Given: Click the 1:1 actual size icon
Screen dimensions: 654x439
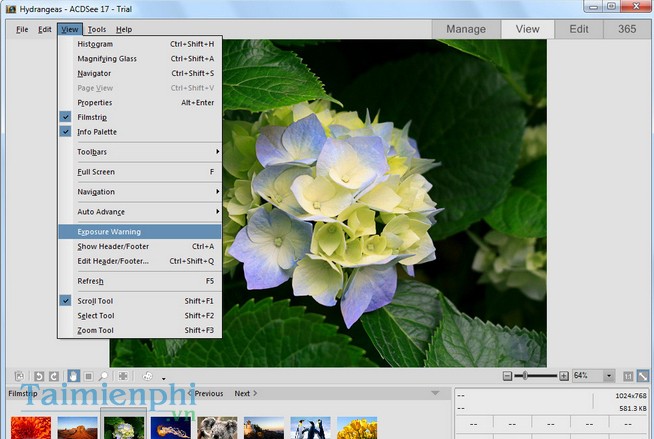Looking at the screenshot, I should click(x=628, y=376).
